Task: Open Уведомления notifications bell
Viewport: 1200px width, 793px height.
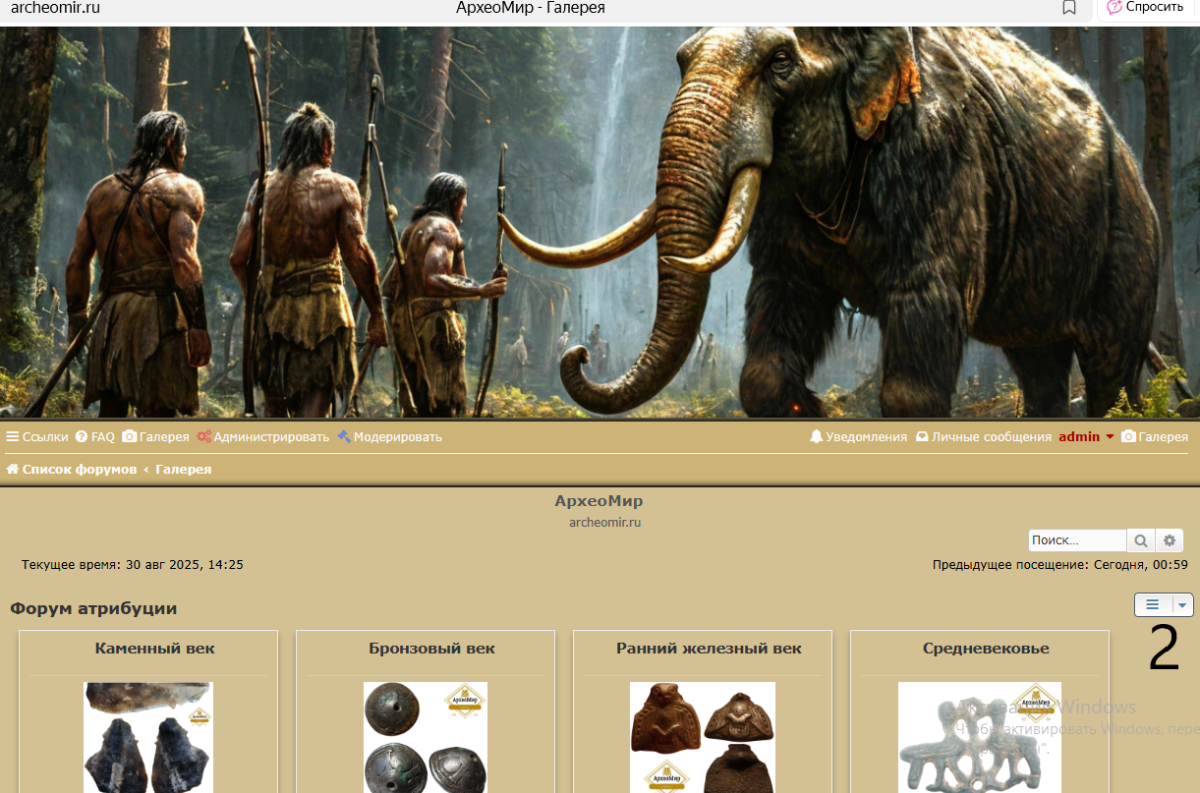Action: (858, 437)
